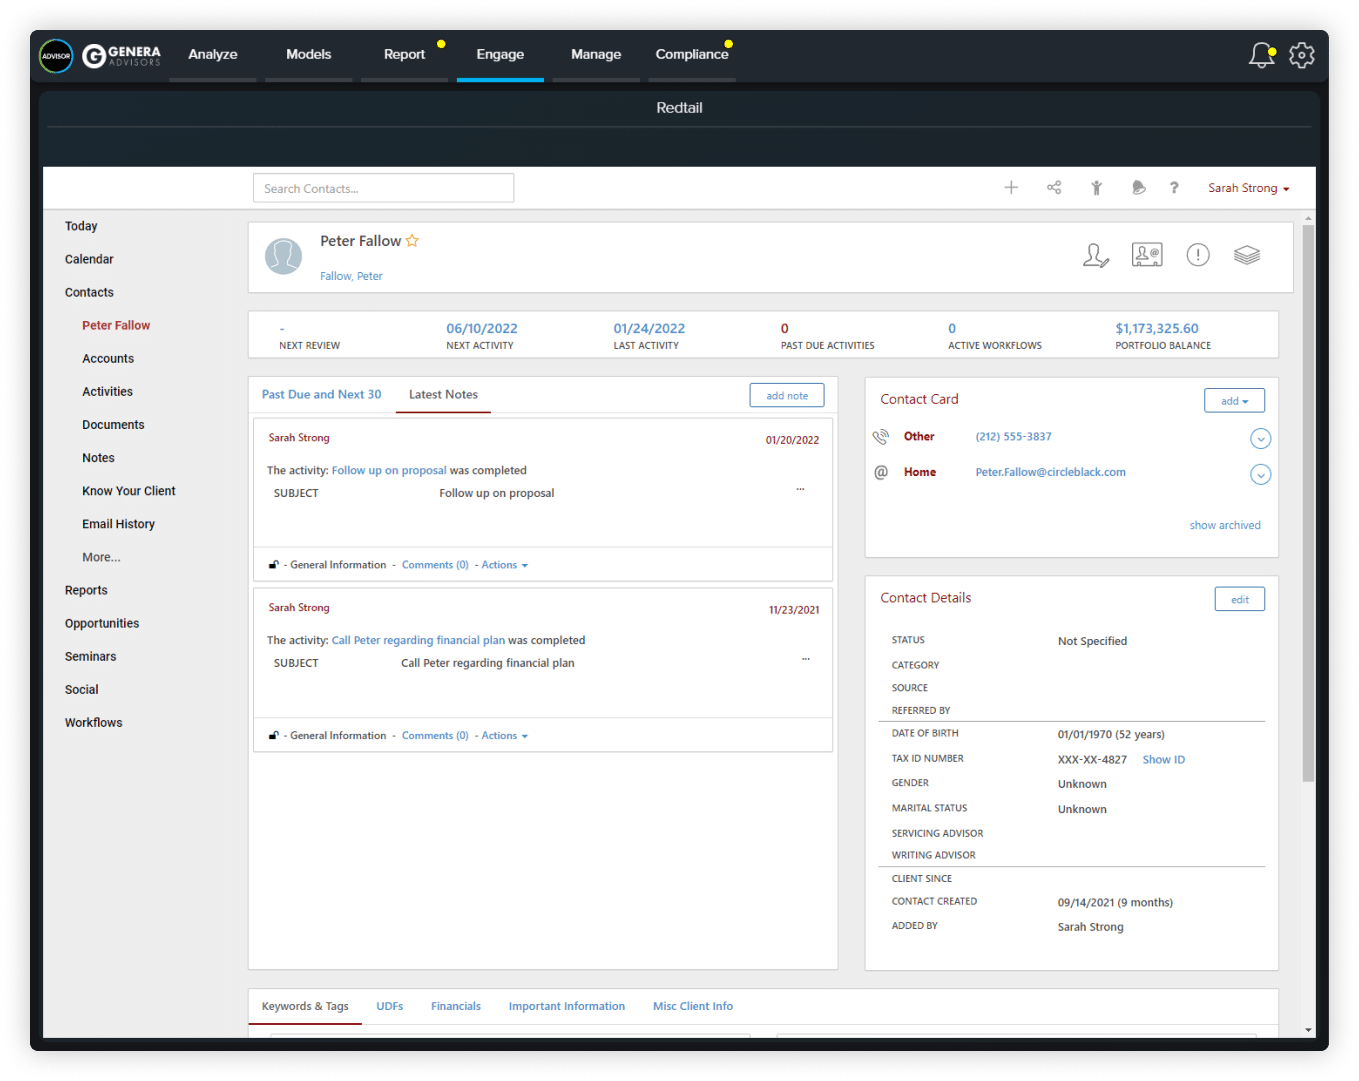Expand the email address options chevron

point(1260,475)
